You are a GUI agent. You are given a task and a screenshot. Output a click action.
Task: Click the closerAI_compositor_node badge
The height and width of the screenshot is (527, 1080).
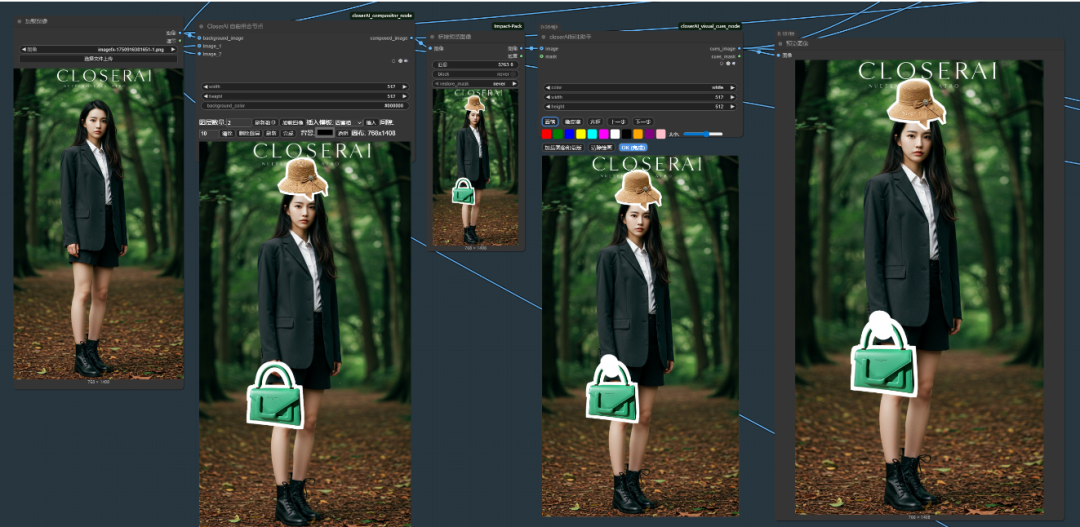[x=382, y=14]
